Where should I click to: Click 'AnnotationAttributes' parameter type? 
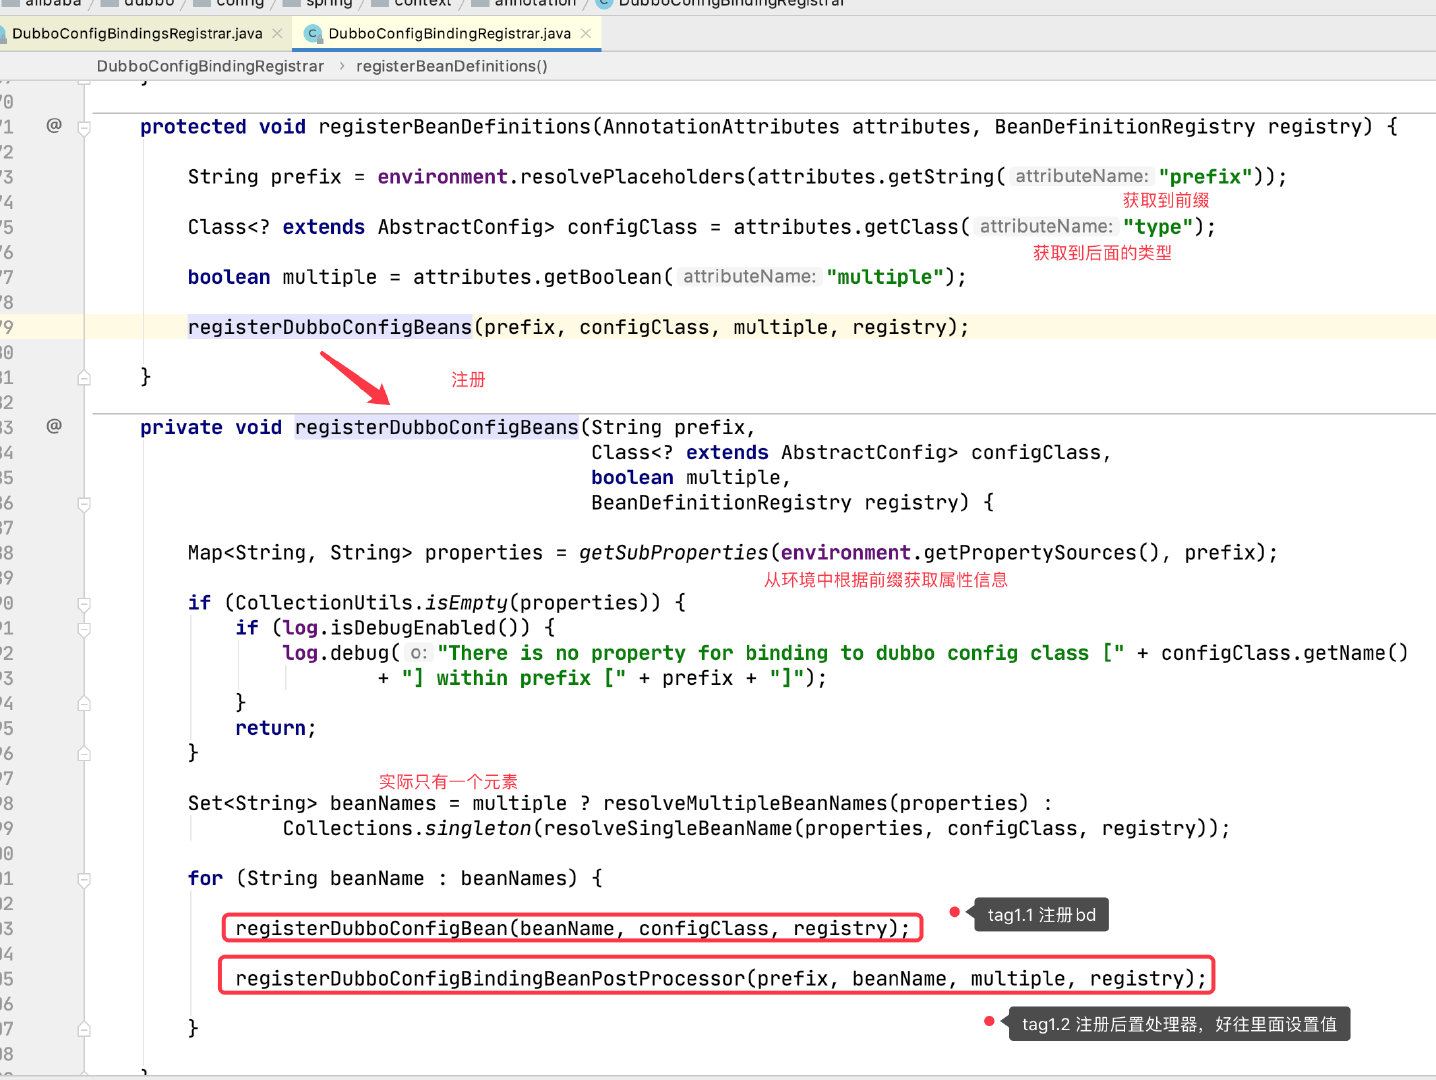[721, 127]
